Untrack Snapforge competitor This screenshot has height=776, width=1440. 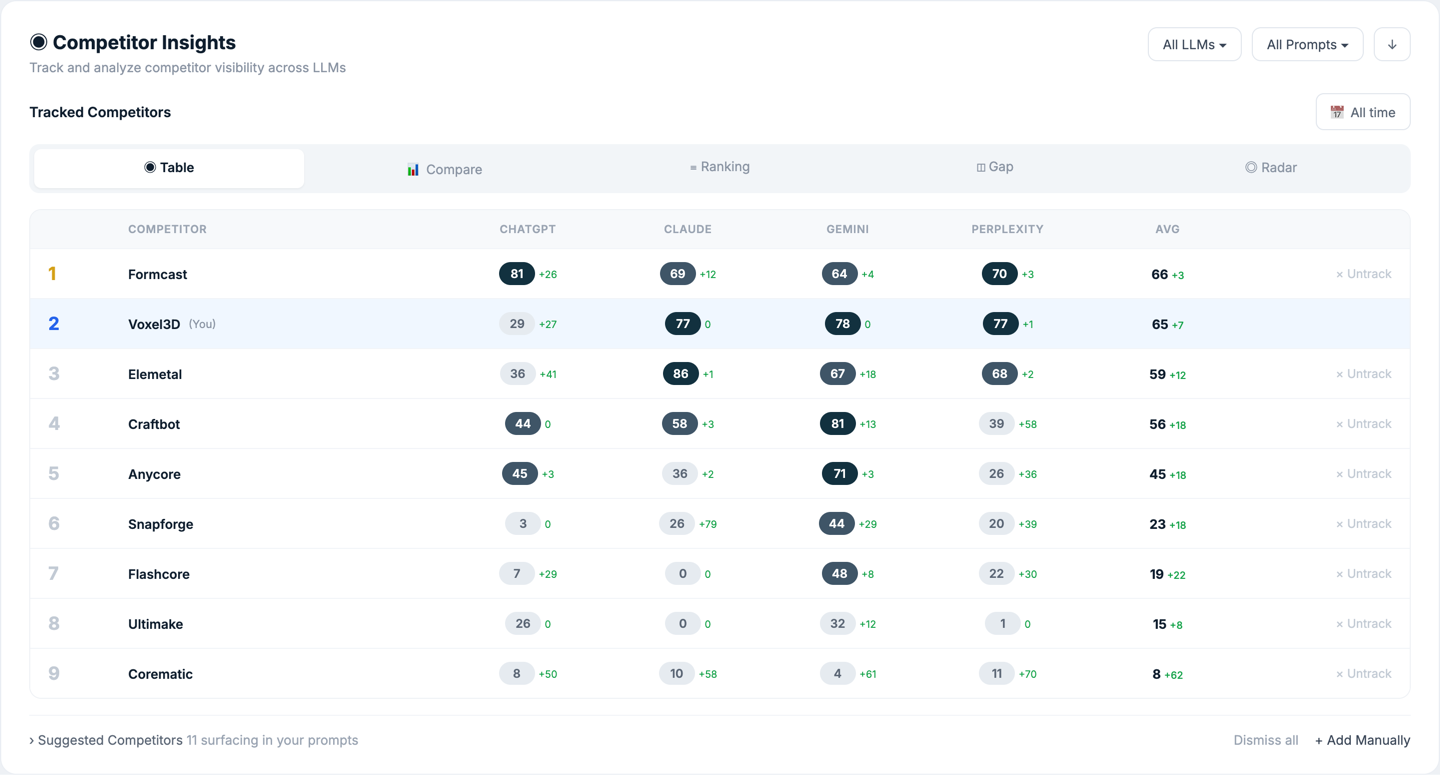tap(1364, 524)
